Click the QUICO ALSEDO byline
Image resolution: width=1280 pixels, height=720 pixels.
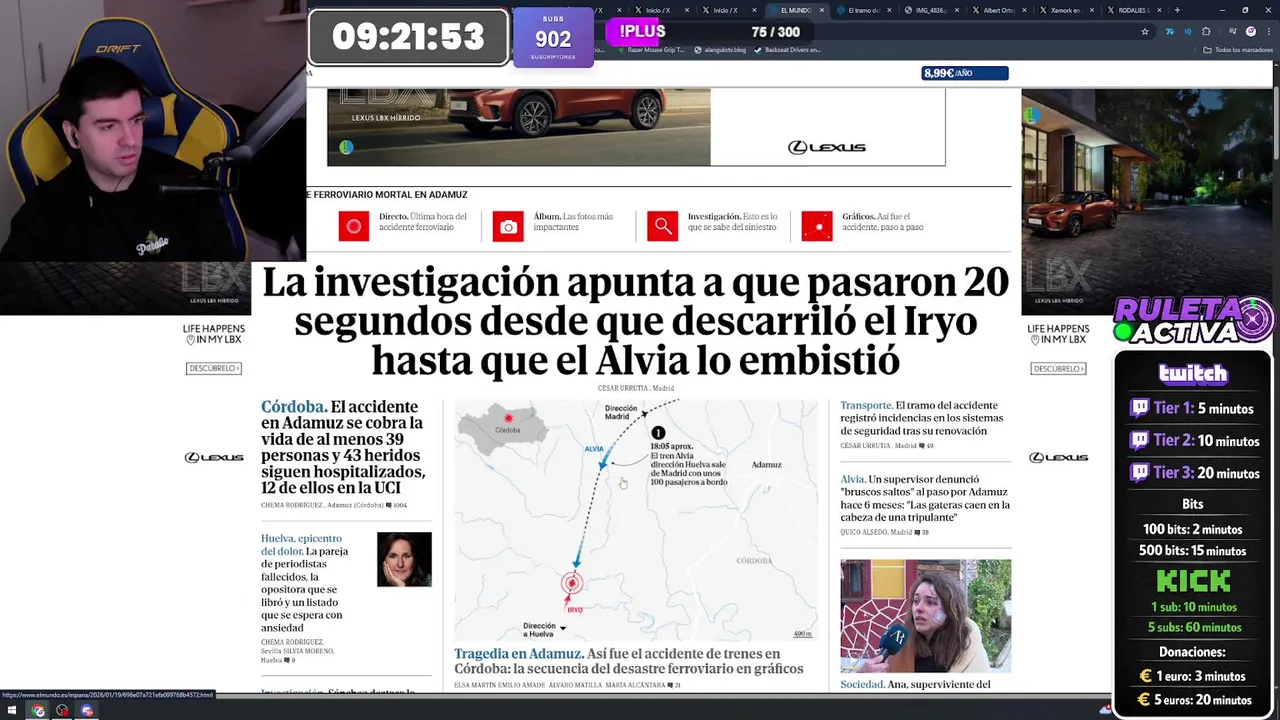point(863,532)
